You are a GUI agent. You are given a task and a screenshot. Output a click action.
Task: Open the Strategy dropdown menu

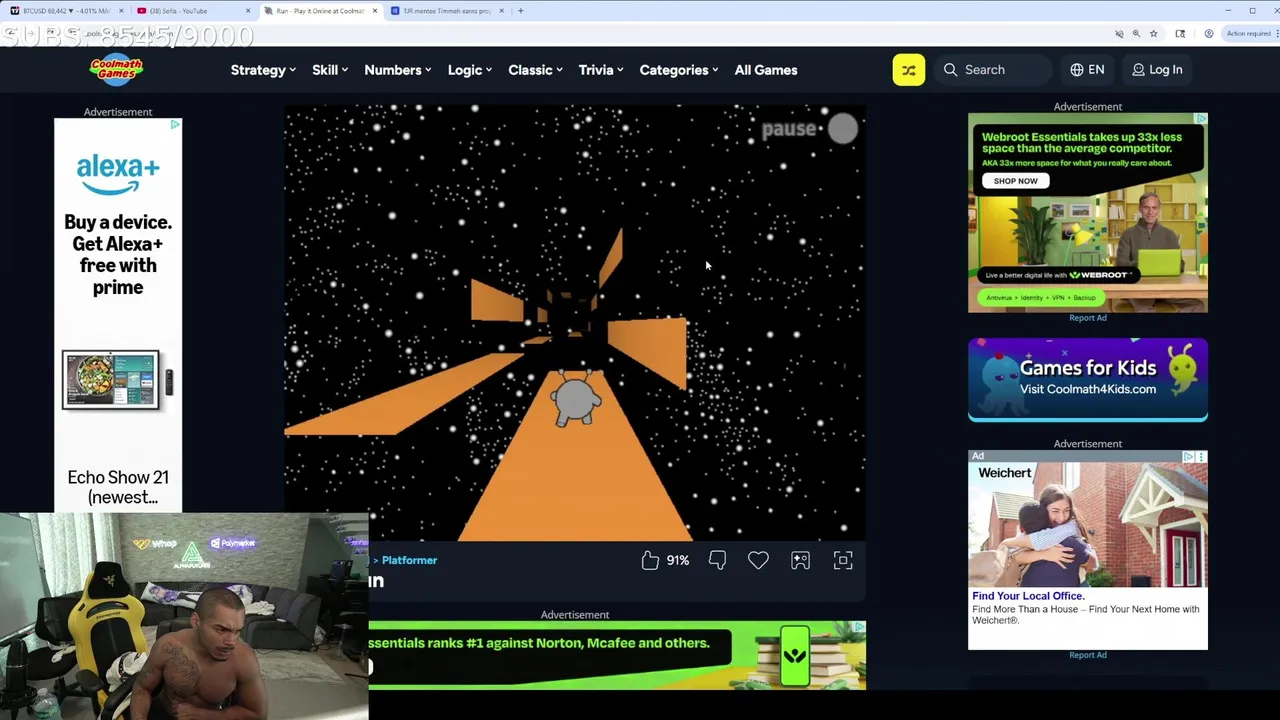click(x=263, y=70)
